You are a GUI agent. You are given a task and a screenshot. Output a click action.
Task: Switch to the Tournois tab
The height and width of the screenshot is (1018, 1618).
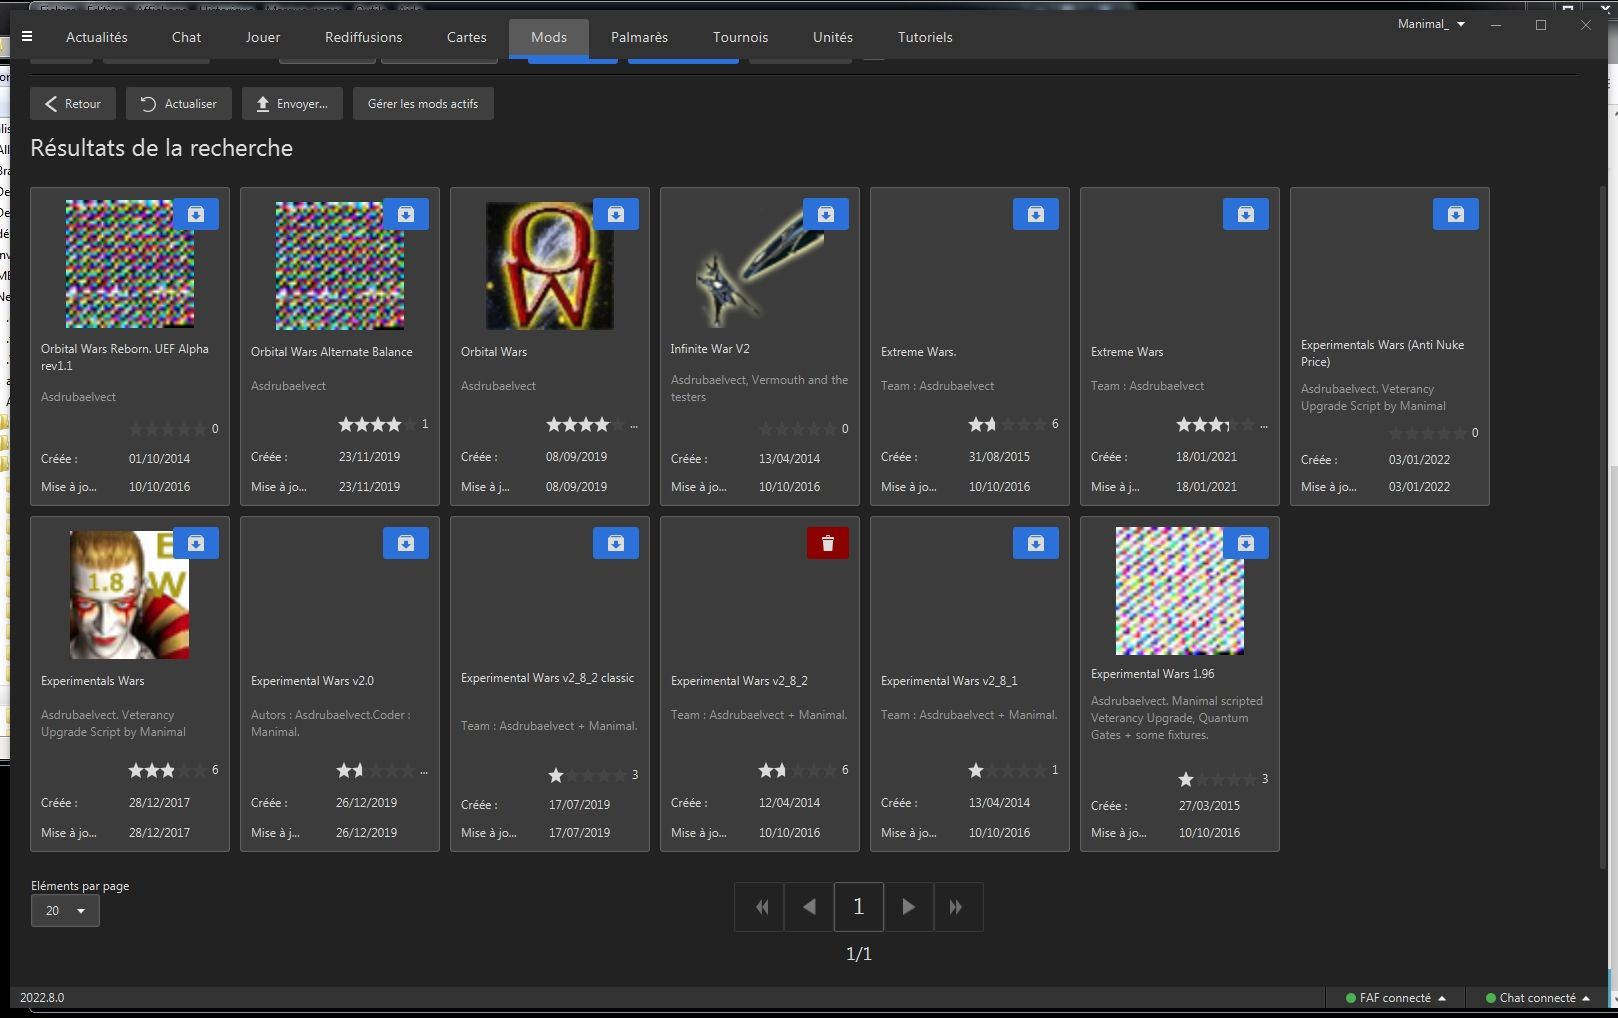741,37
